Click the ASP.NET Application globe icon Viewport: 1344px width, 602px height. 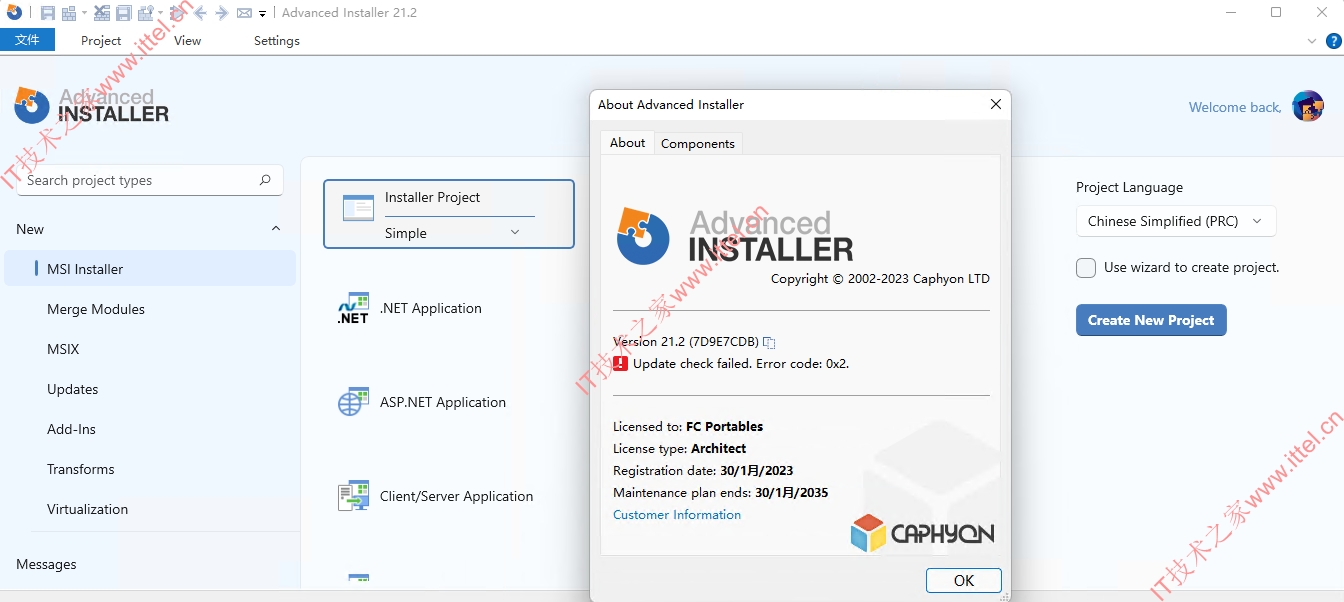click(x=353, y=403)
